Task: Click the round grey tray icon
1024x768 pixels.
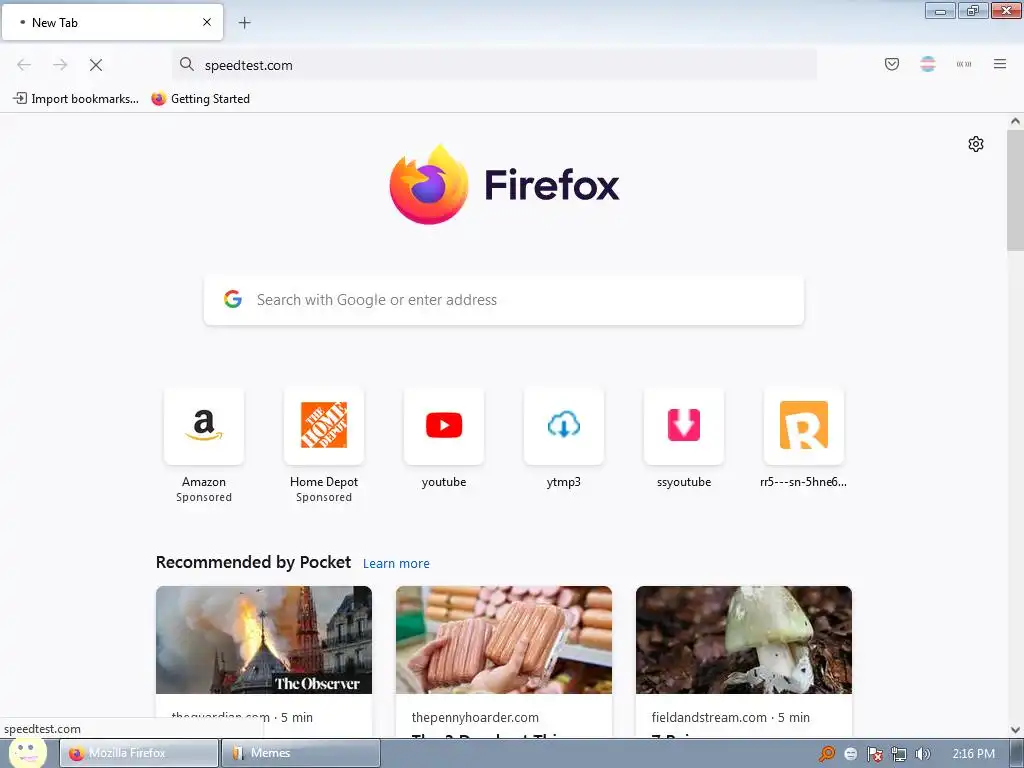Action: (x=850, y=754)
